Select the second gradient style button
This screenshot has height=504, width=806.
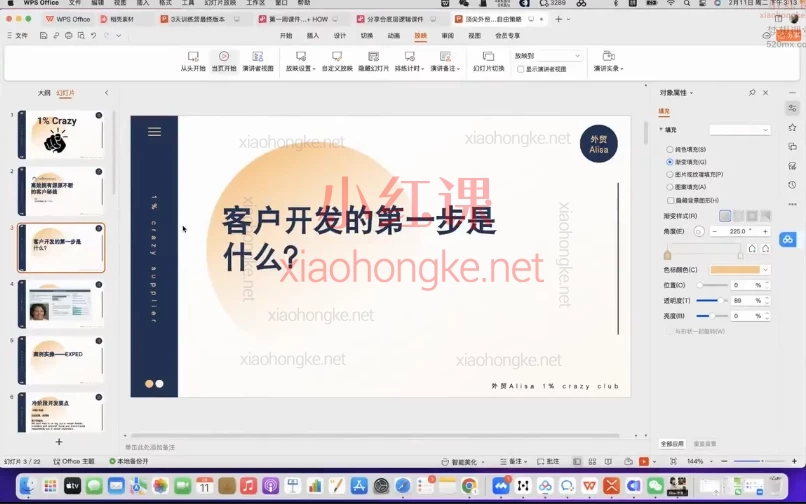click(x=738, y=215)
